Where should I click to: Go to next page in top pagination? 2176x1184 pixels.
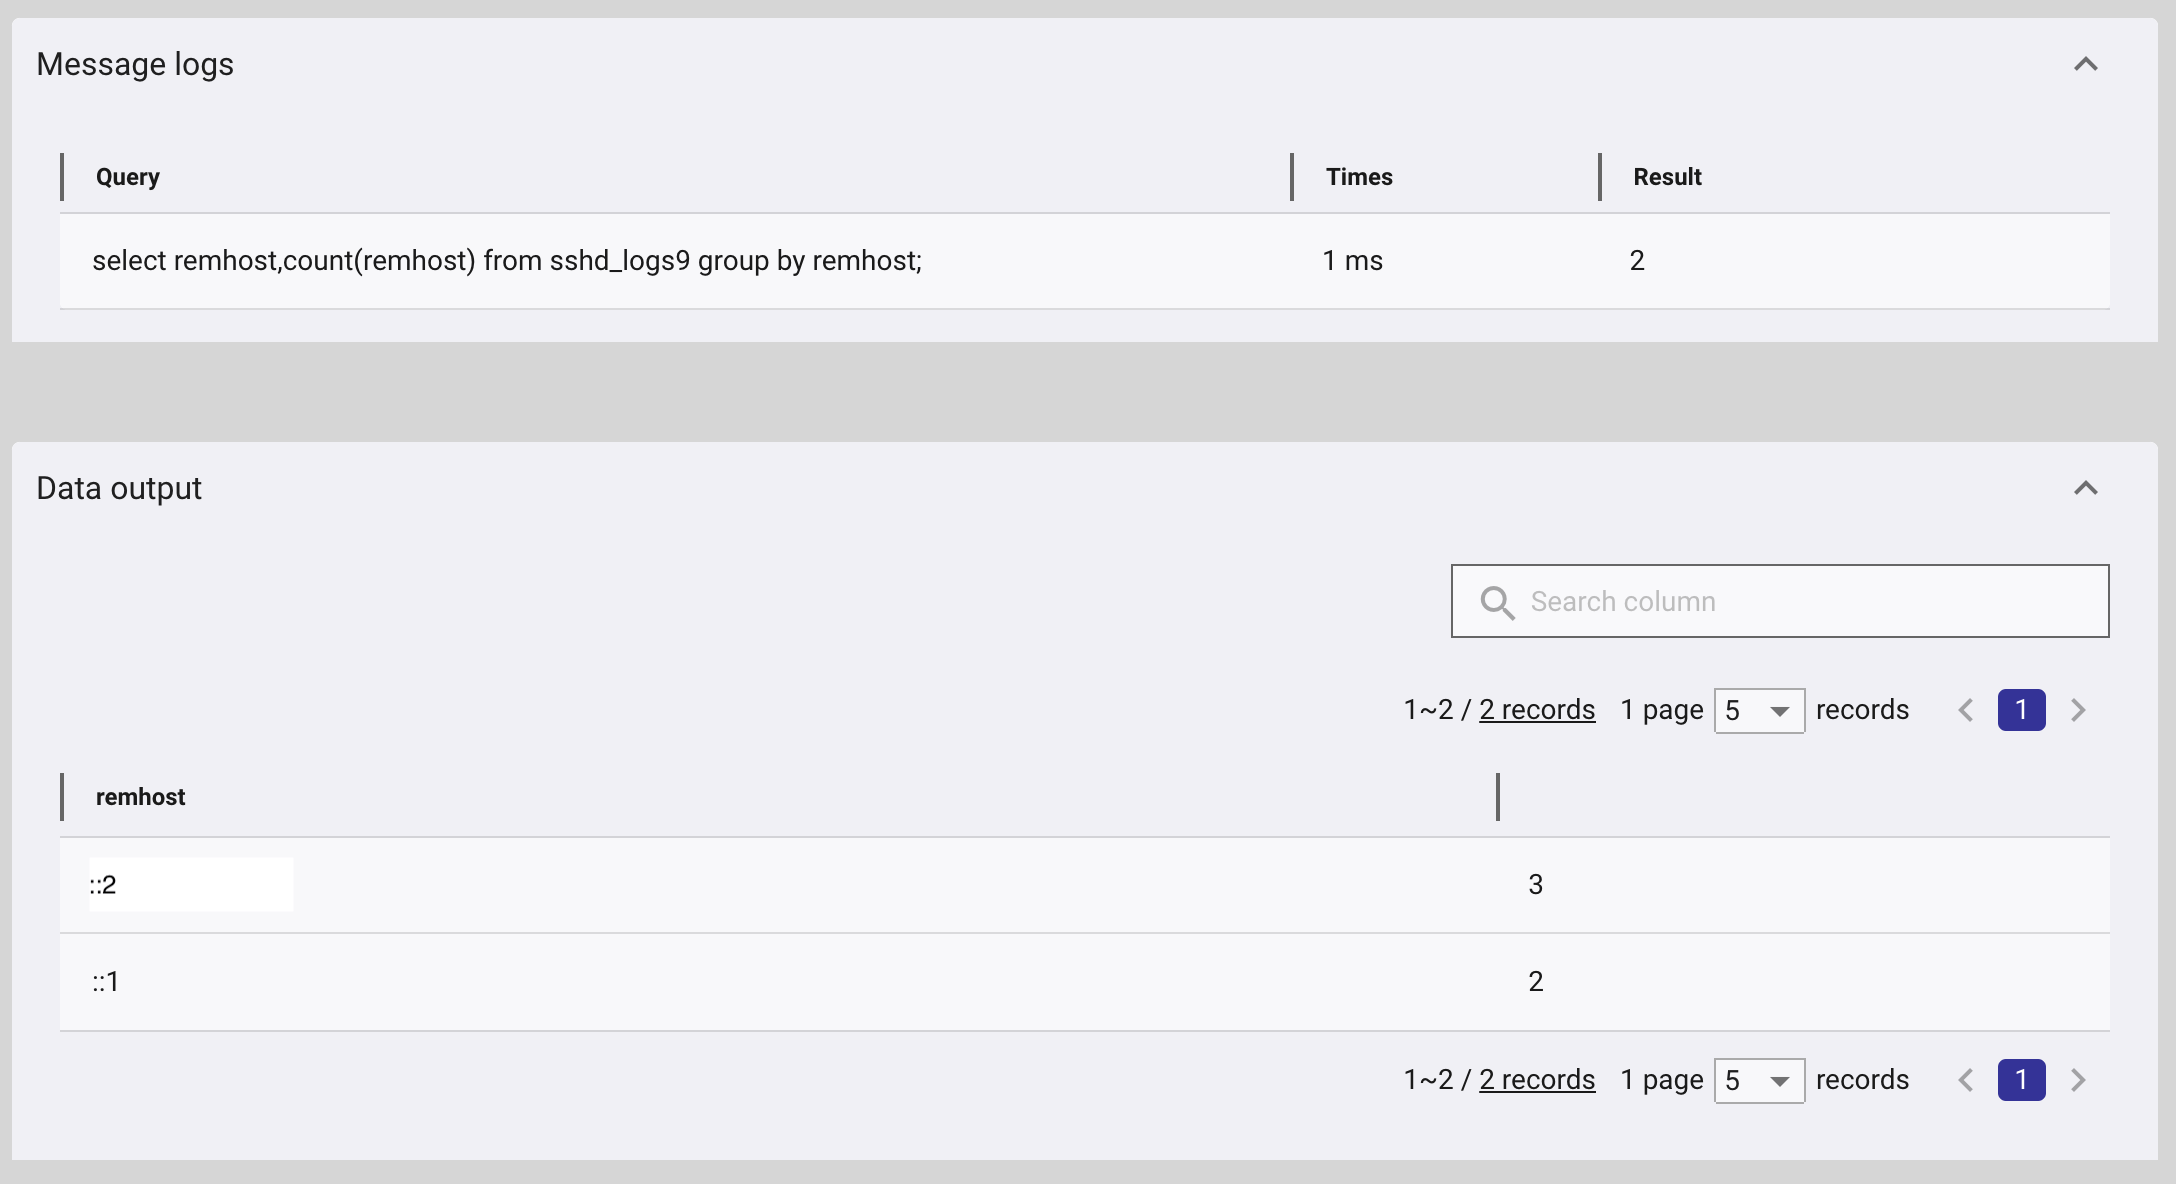[2078, 711]
